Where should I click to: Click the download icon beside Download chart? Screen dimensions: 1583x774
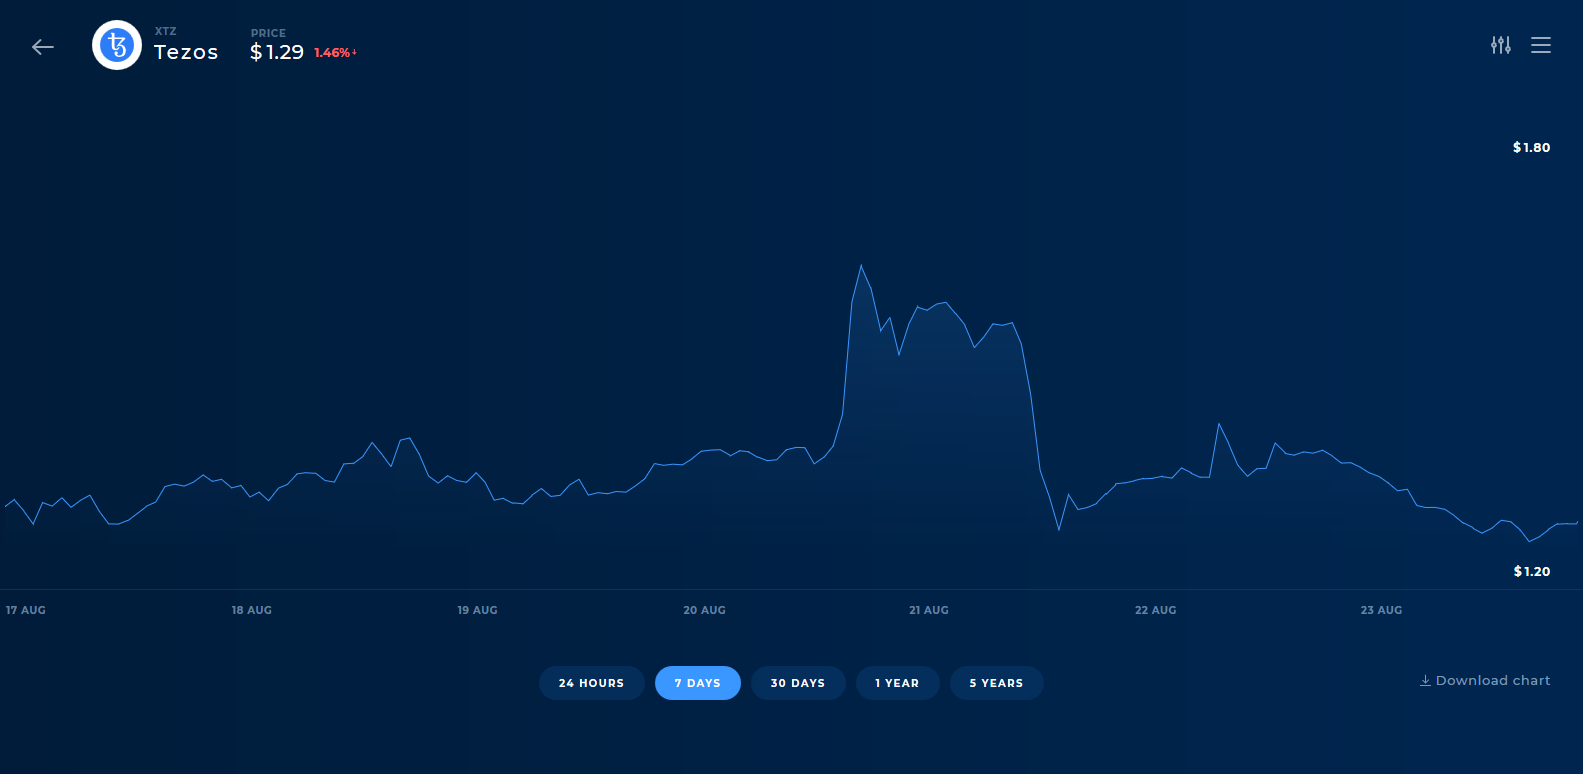pos(1425,680)
